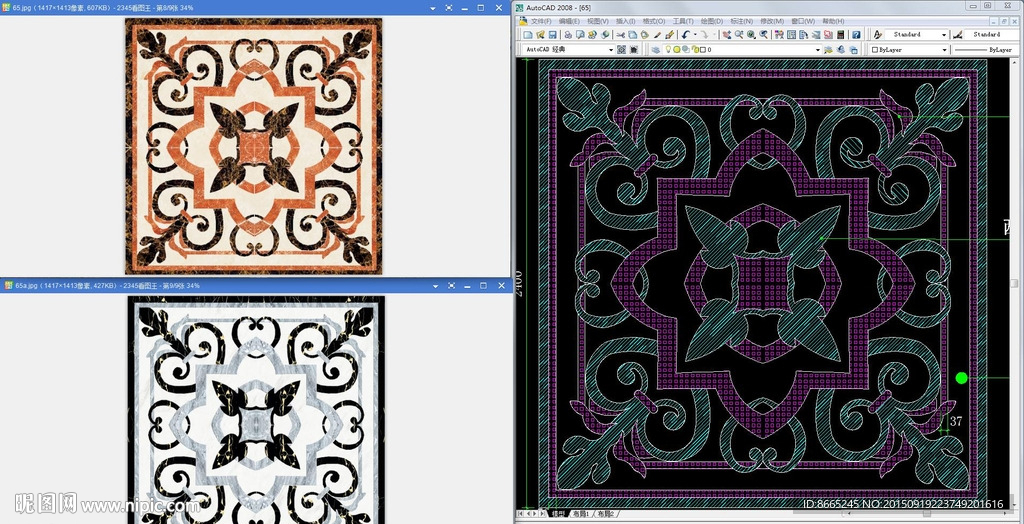Open the 格式(O) menu

tap(654, 21)
